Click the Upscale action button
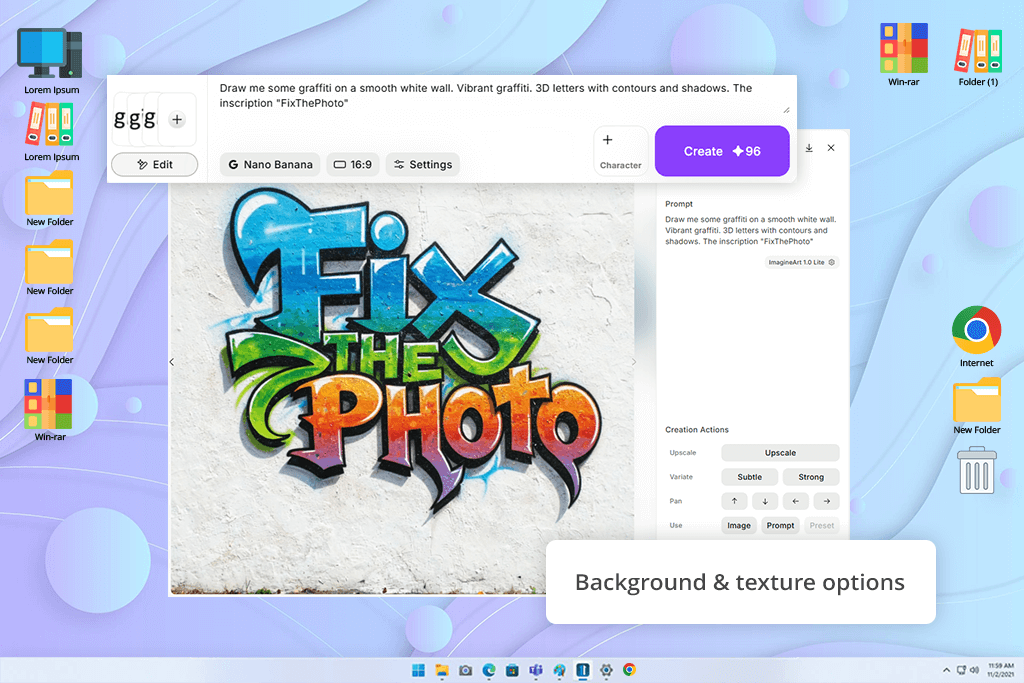Viewport: 1024px width, 683px height. point(780,453)
